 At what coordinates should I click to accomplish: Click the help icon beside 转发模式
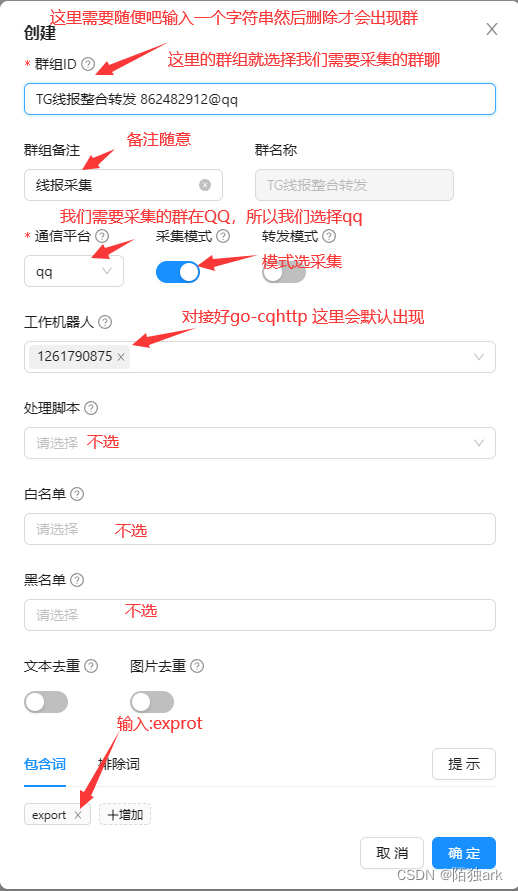pos(329,236)
